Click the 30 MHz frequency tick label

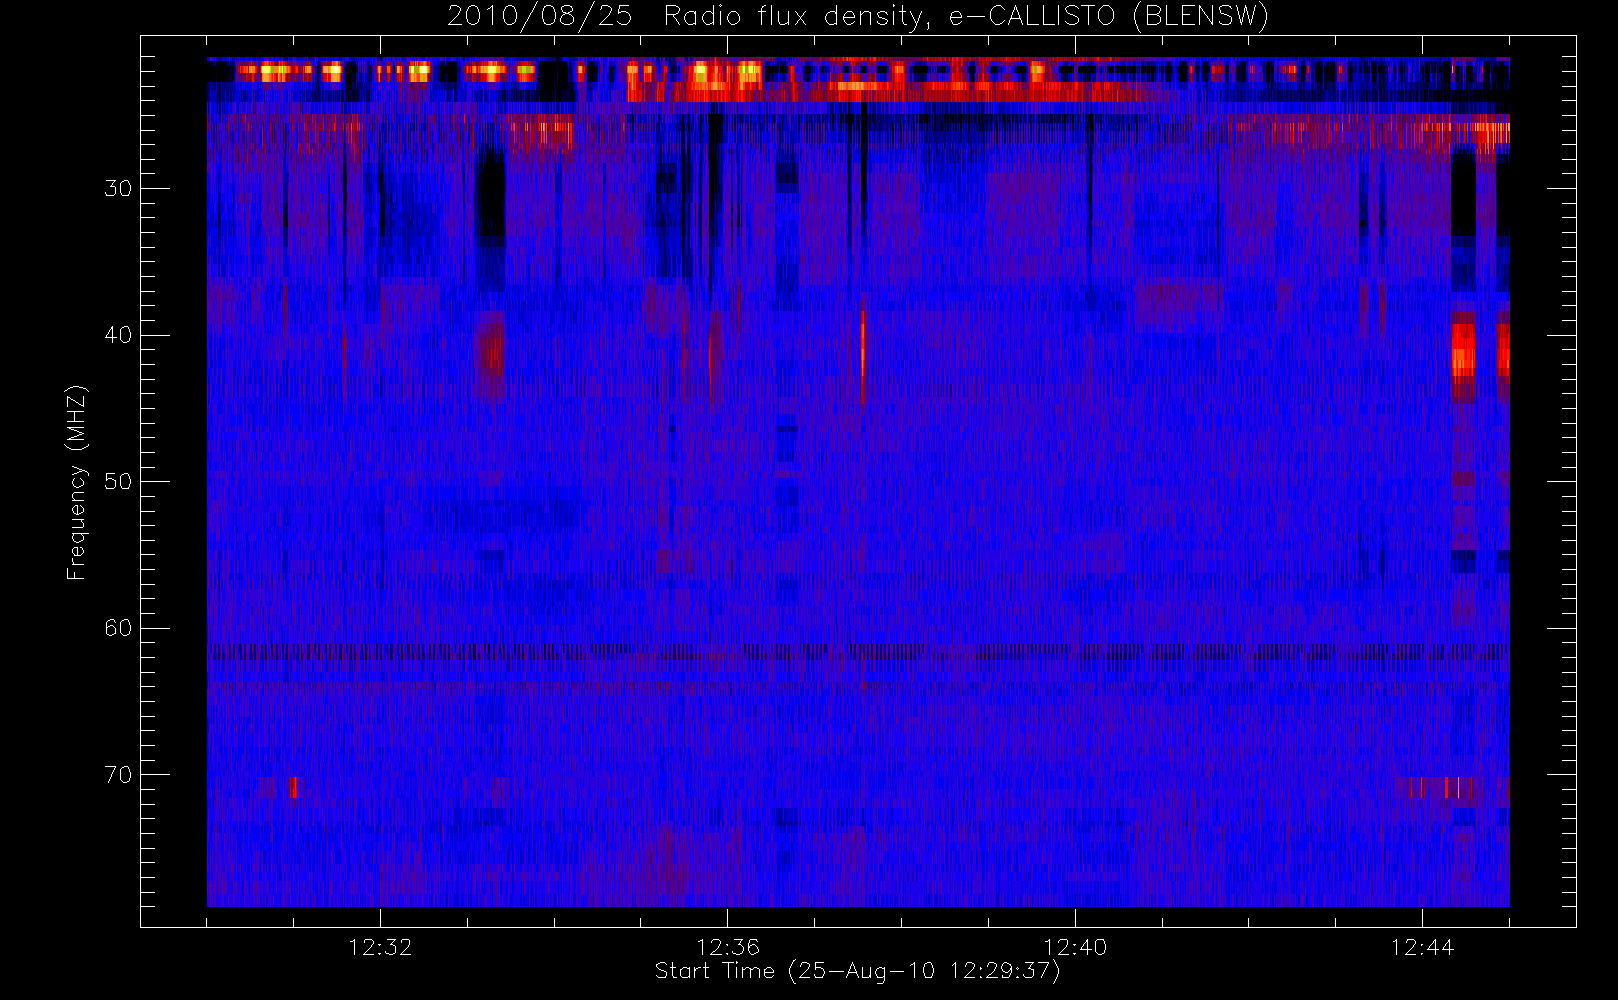pos(118,189)
